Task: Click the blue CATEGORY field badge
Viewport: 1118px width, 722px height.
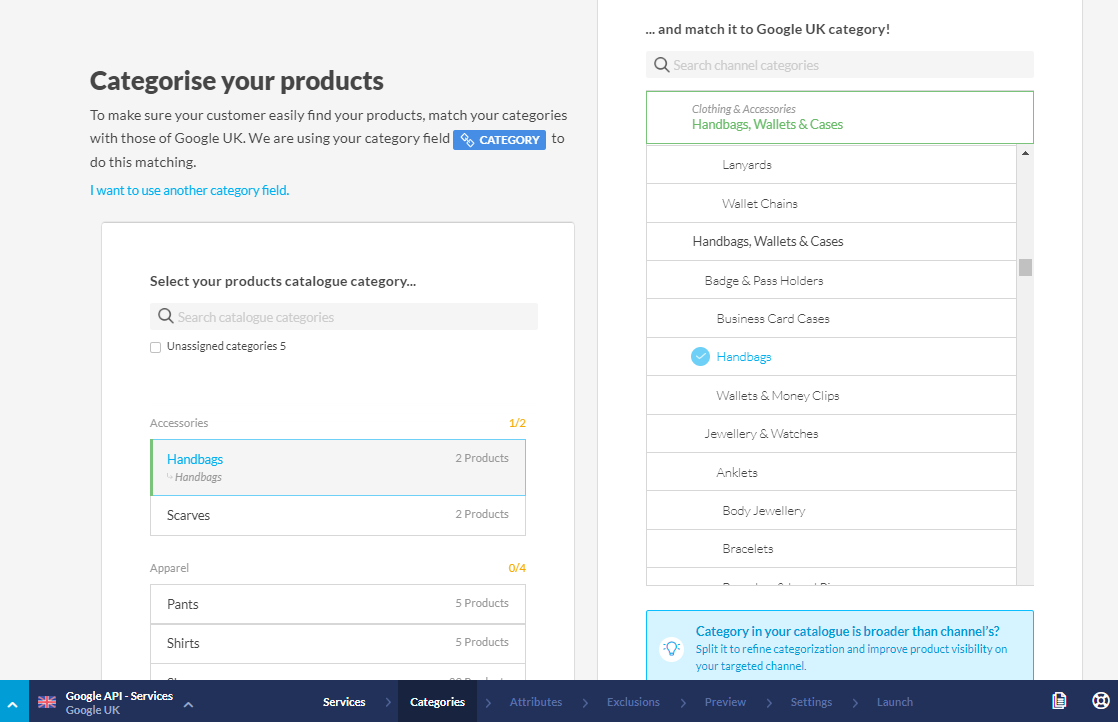Action: [499, 140]
